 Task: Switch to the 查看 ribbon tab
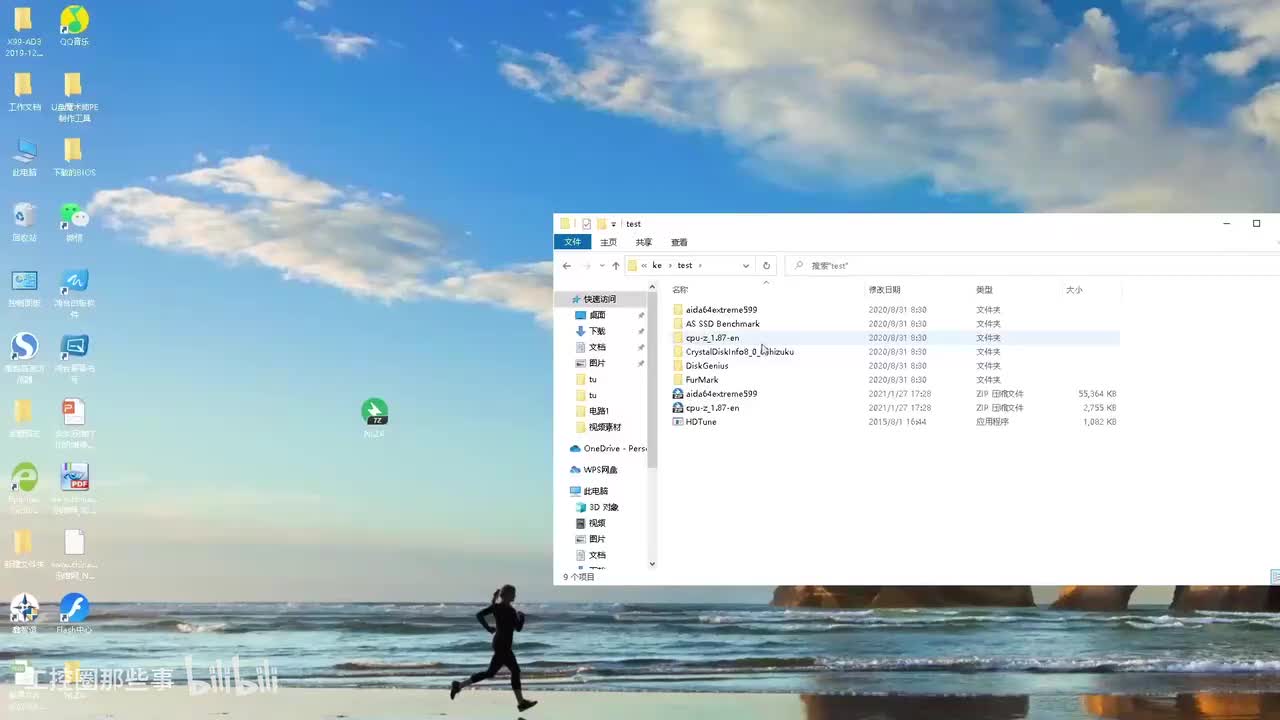679,242
